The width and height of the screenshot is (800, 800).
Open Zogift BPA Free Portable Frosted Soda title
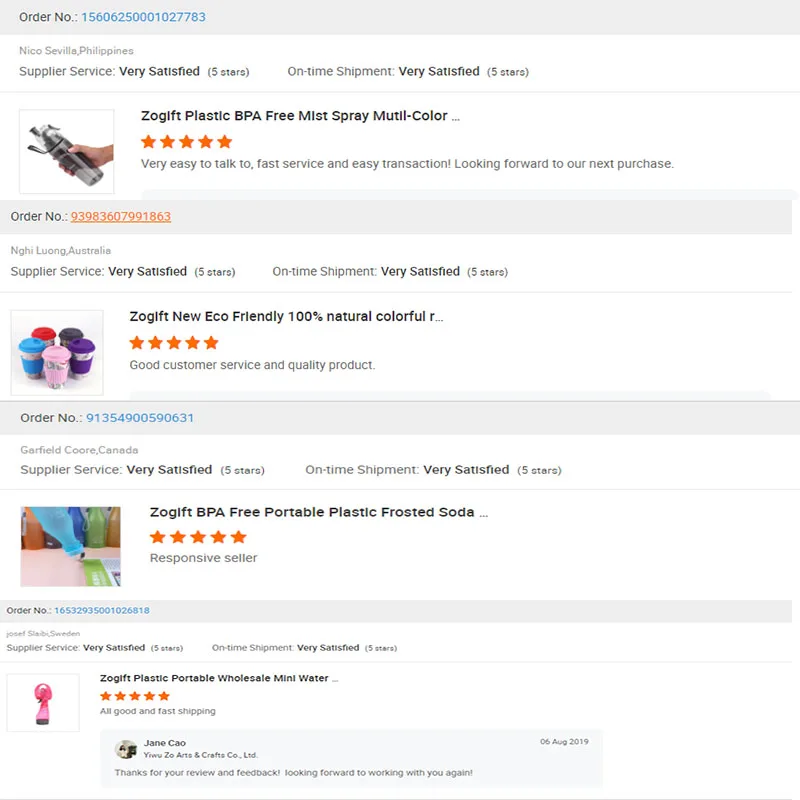click(318, 512)
